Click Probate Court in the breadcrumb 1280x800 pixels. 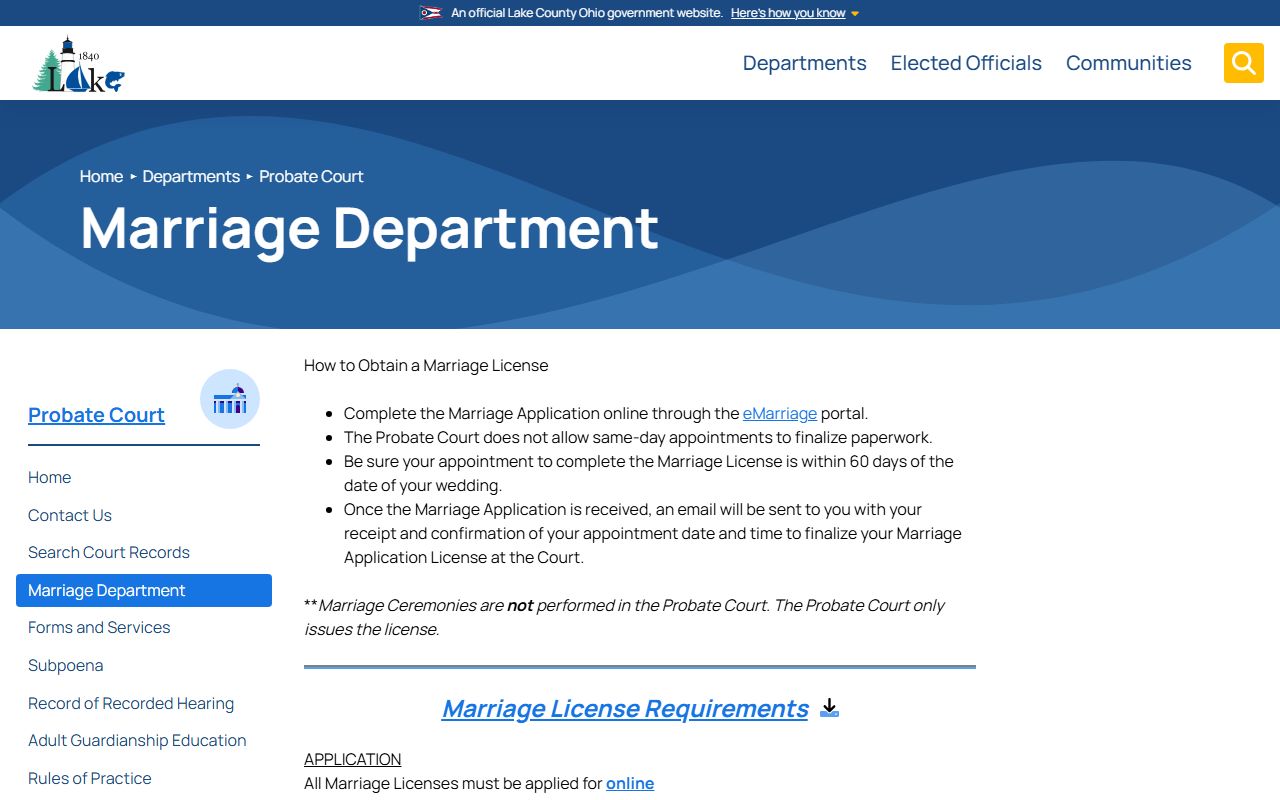pos(311,176)
